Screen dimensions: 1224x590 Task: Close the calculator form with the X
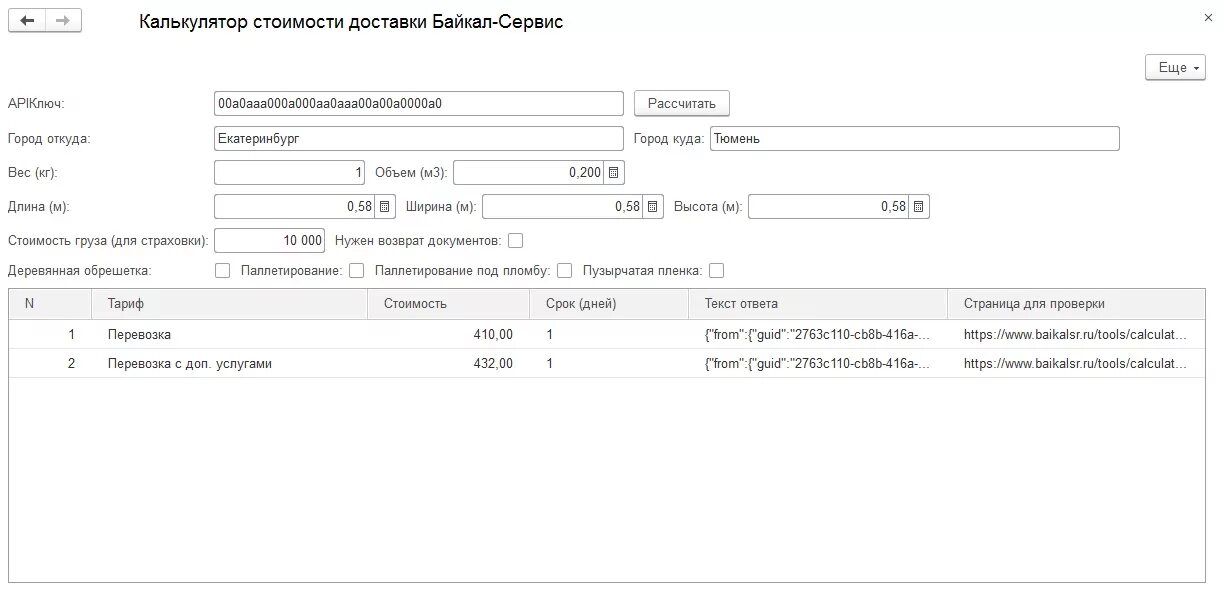click(x=1209, y=18)
